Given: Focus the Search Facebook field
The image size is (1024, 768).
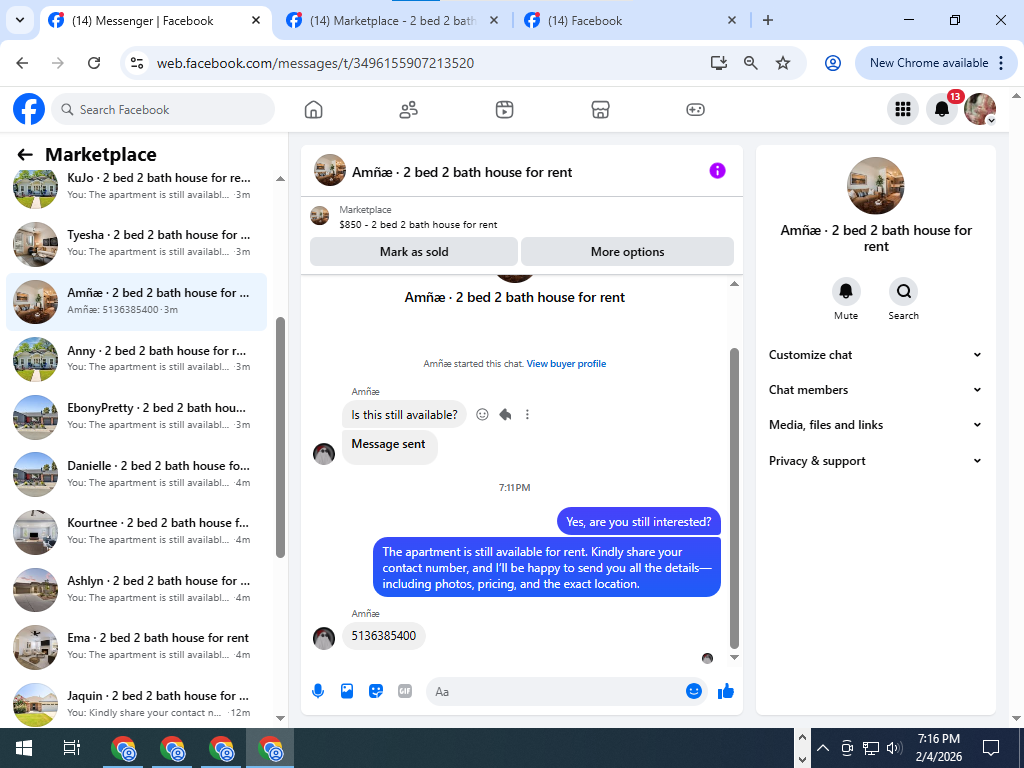Looking at the screenshot, I should 163,109.
